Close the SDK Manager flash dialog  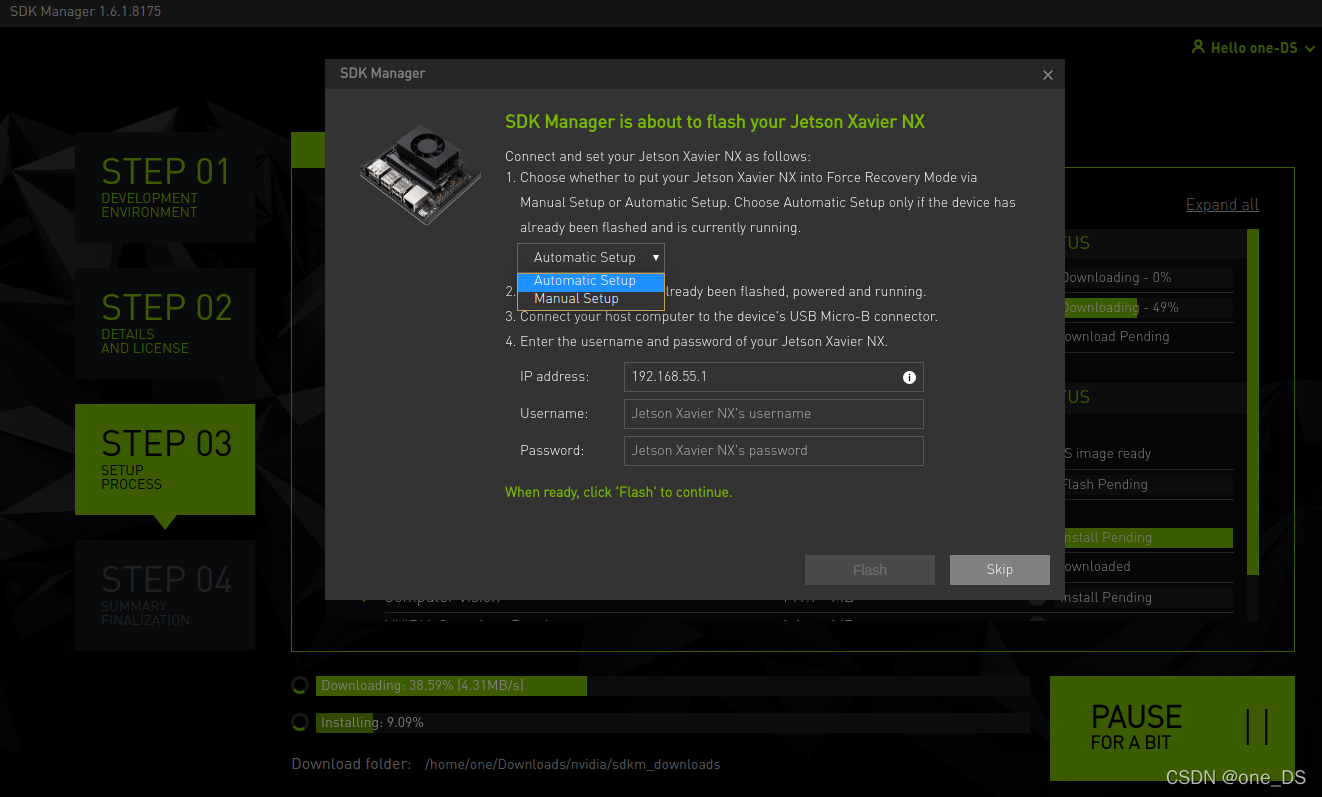1048,75
